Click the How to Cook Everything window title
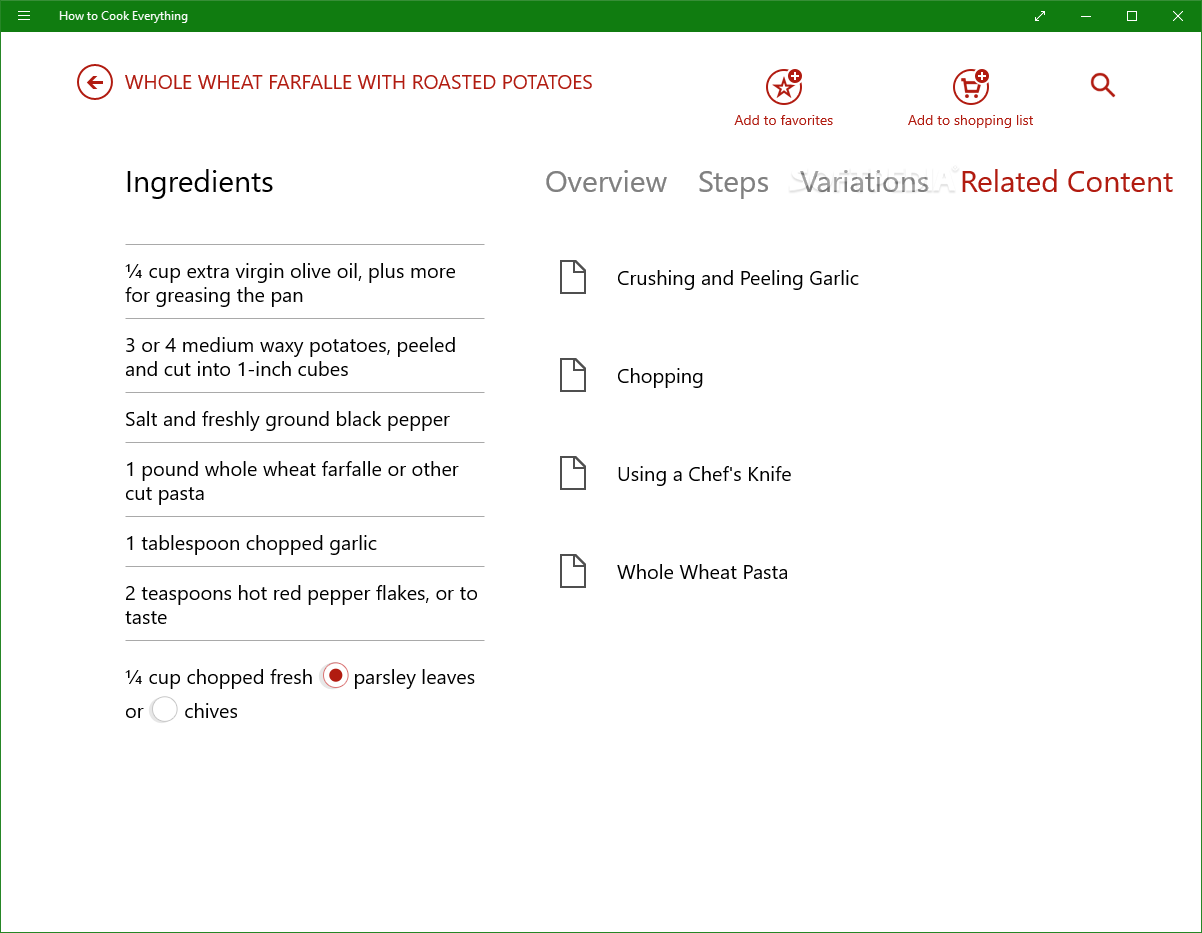This screenshot has height=933, width=1202. point(123,16)
